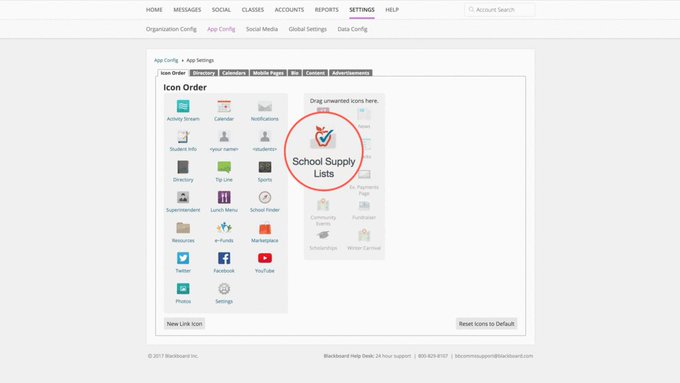The height and width of the screenshot is (383, 680).
Task: Switch to the Content tab
Action: pyautogui.click(x=315, y=73)
